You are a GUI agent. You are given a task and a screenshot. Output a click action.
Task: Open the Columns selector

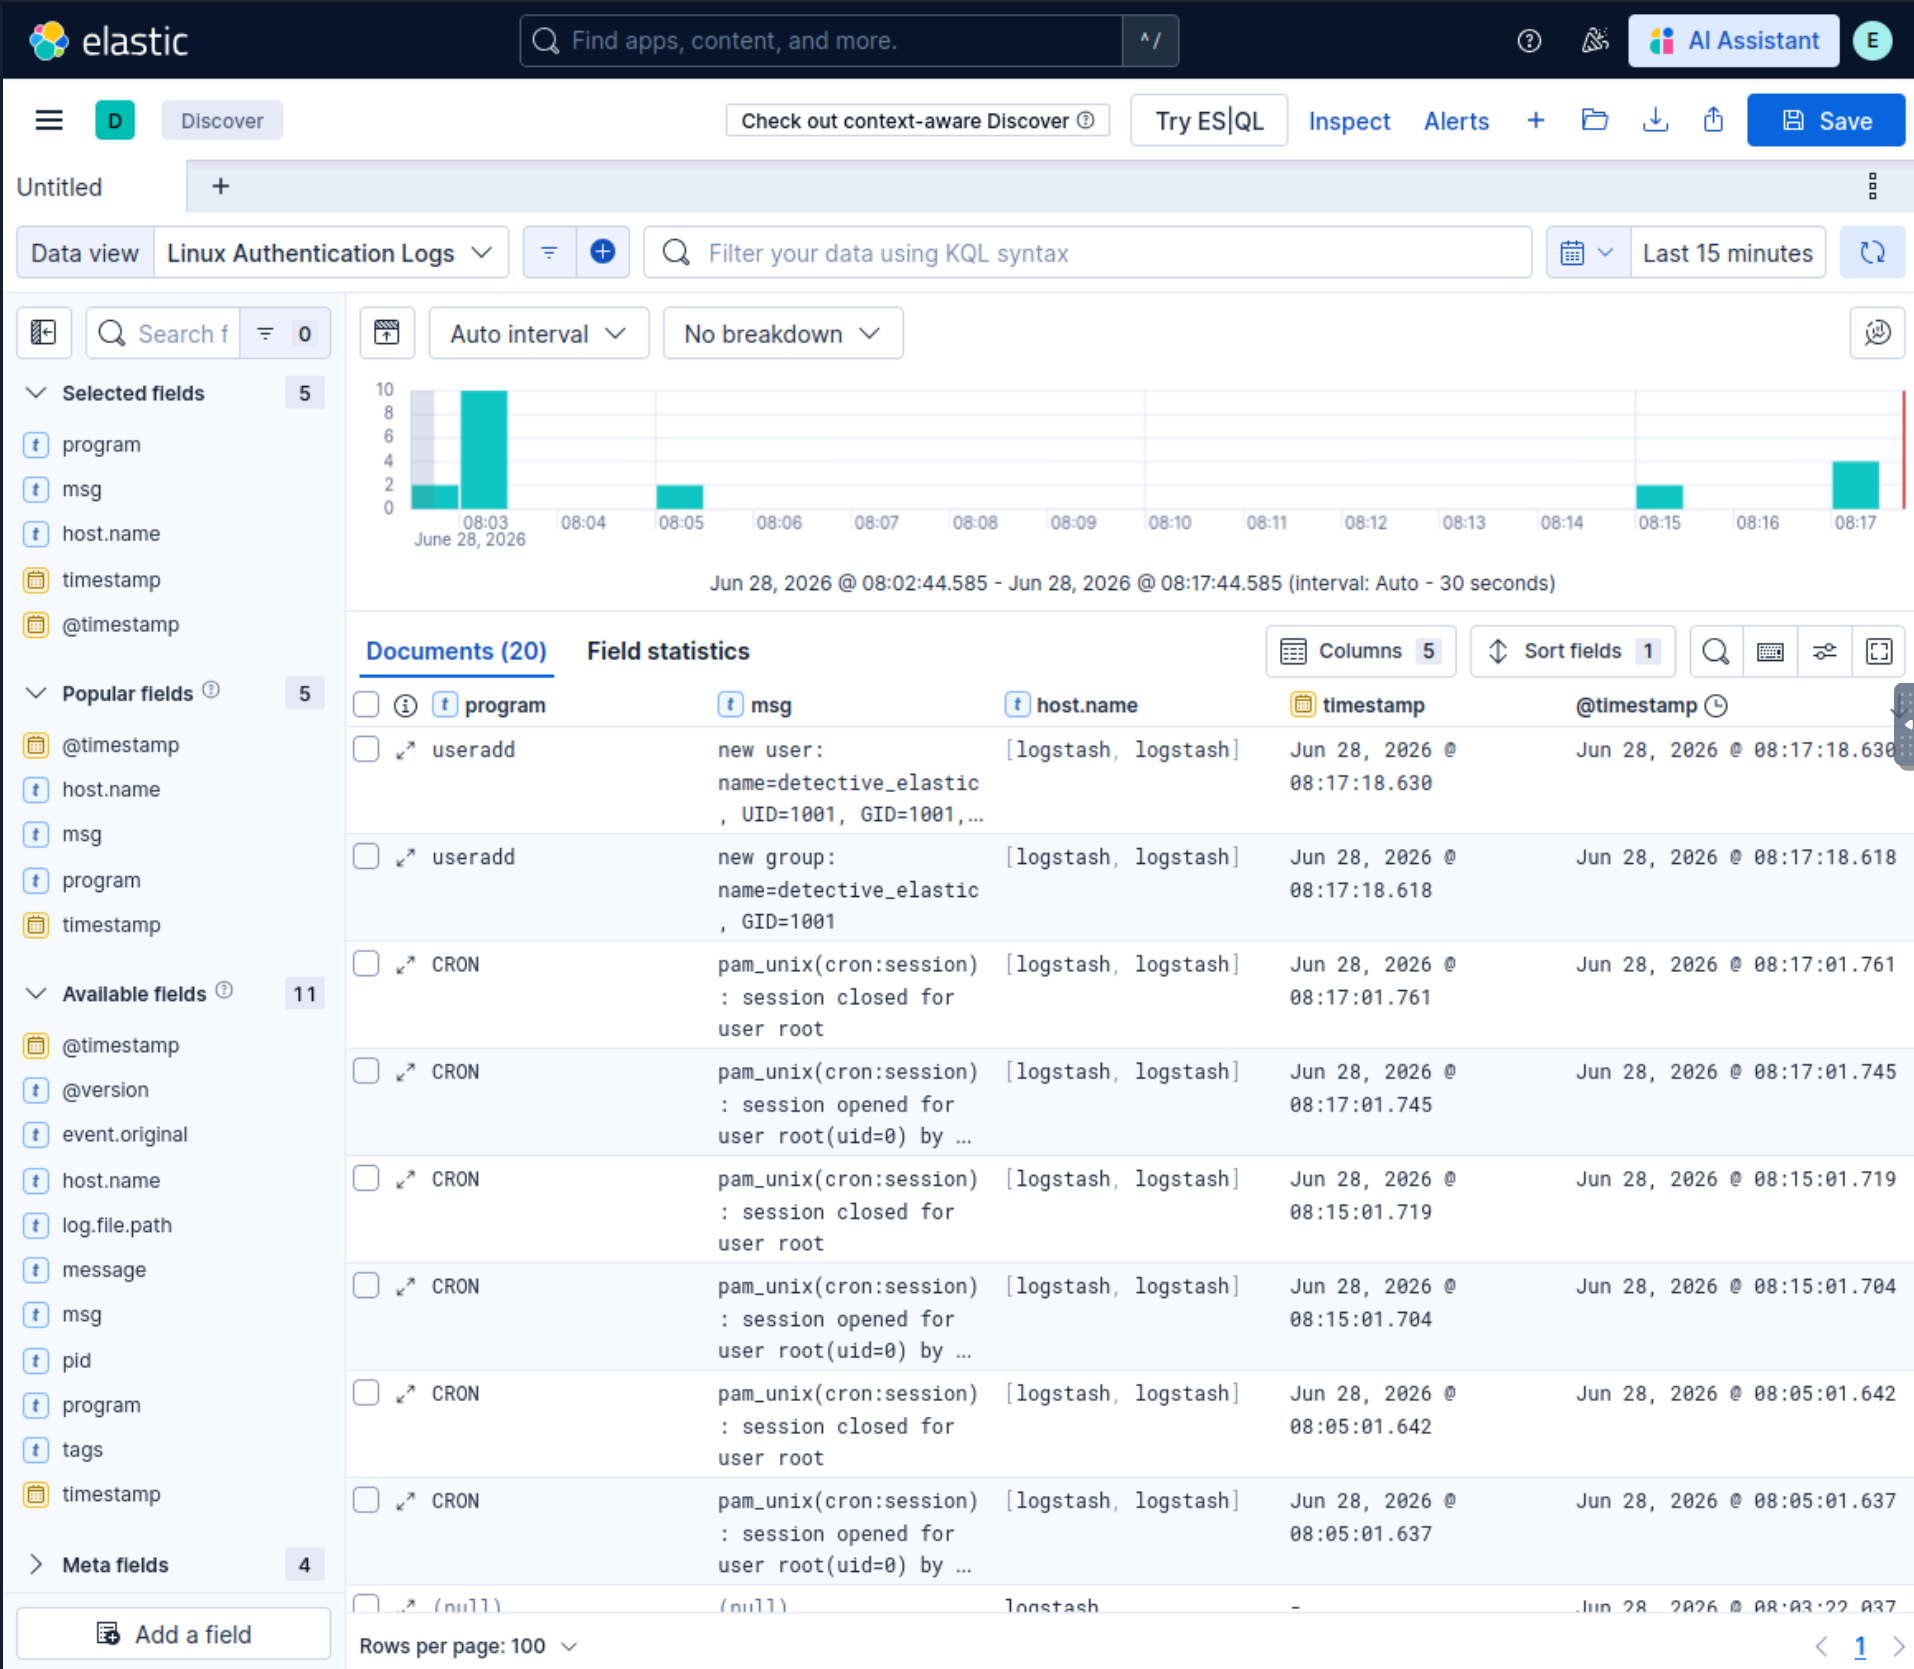[1360, 652]
